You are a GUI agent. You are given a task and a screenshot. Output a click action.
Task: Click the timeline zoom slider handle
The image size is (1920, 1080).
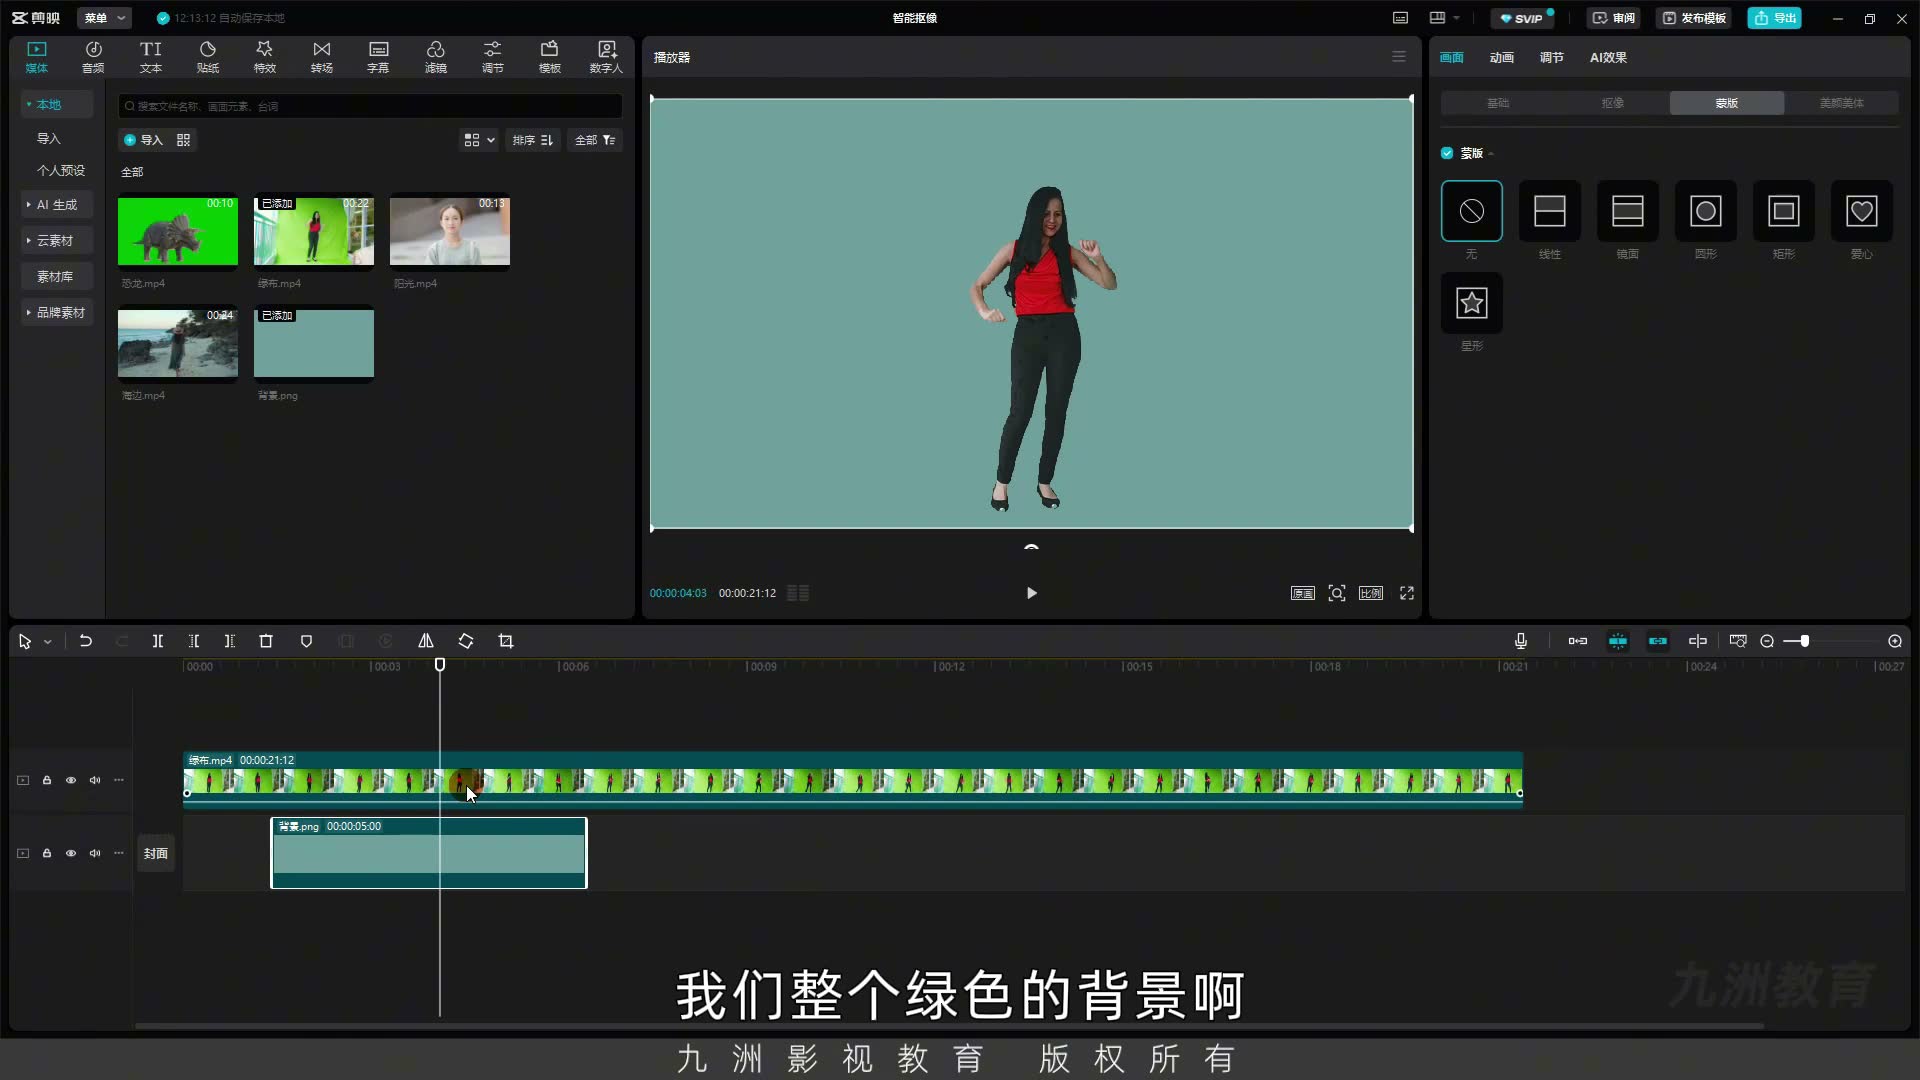1804,641
